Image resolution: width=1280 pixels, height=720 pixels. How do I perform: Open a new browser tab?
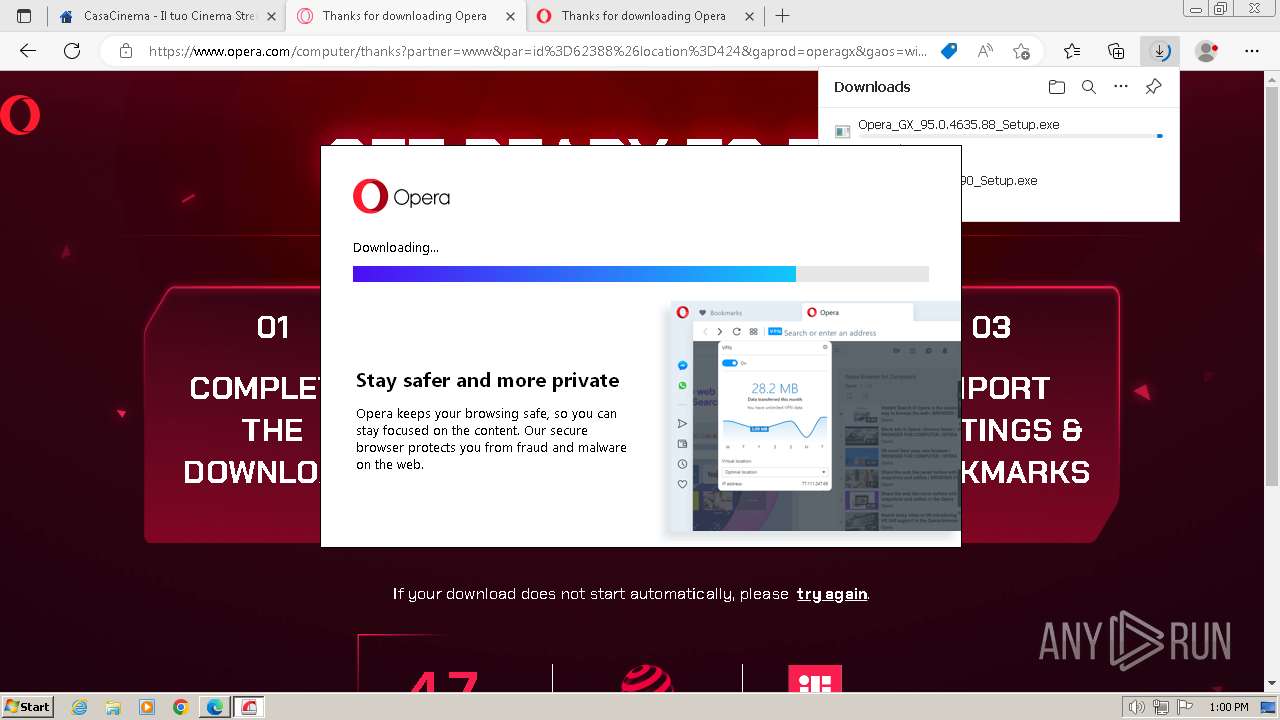pyautogui.click(x=782, y=16)
